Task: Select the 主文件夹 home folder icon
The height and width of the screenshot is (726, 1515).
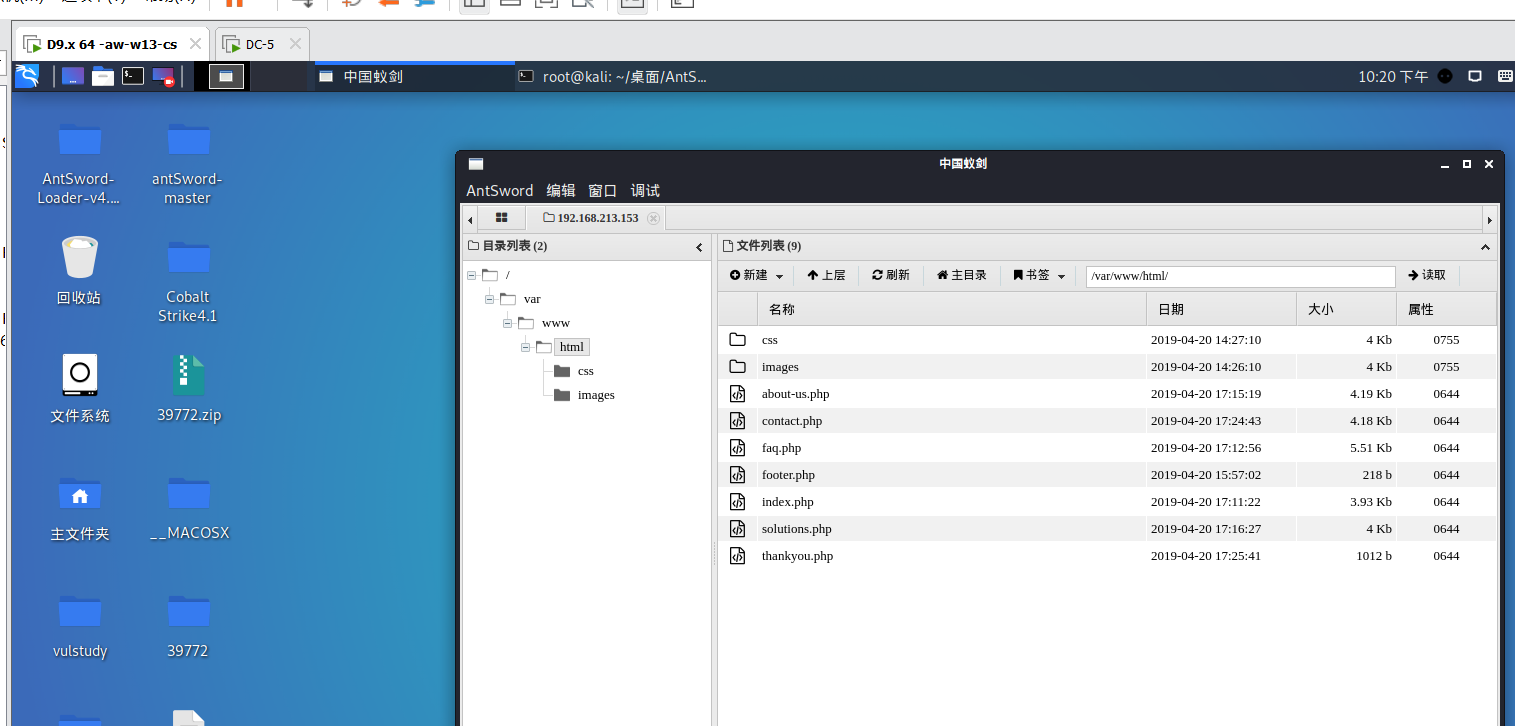Action: click(x=79, y=508)
